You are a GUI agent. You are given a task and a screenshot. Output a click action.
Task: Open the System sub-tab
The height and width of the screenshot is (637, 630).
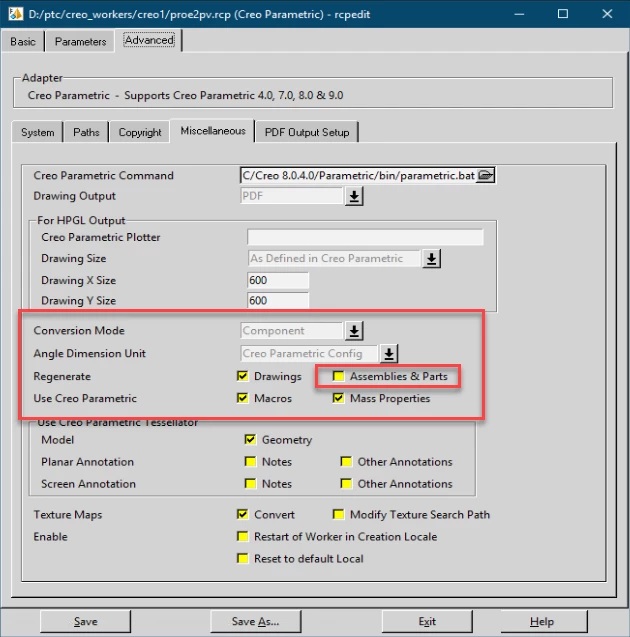[37, 132]
